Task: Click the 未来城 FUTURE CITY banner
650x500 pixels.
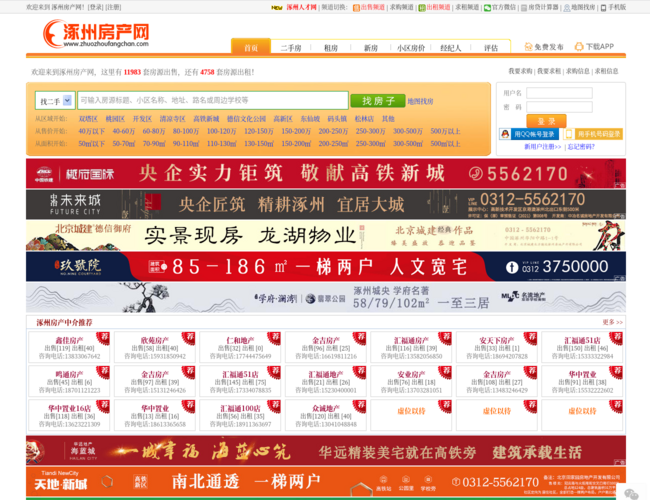Action: [326, 204]
